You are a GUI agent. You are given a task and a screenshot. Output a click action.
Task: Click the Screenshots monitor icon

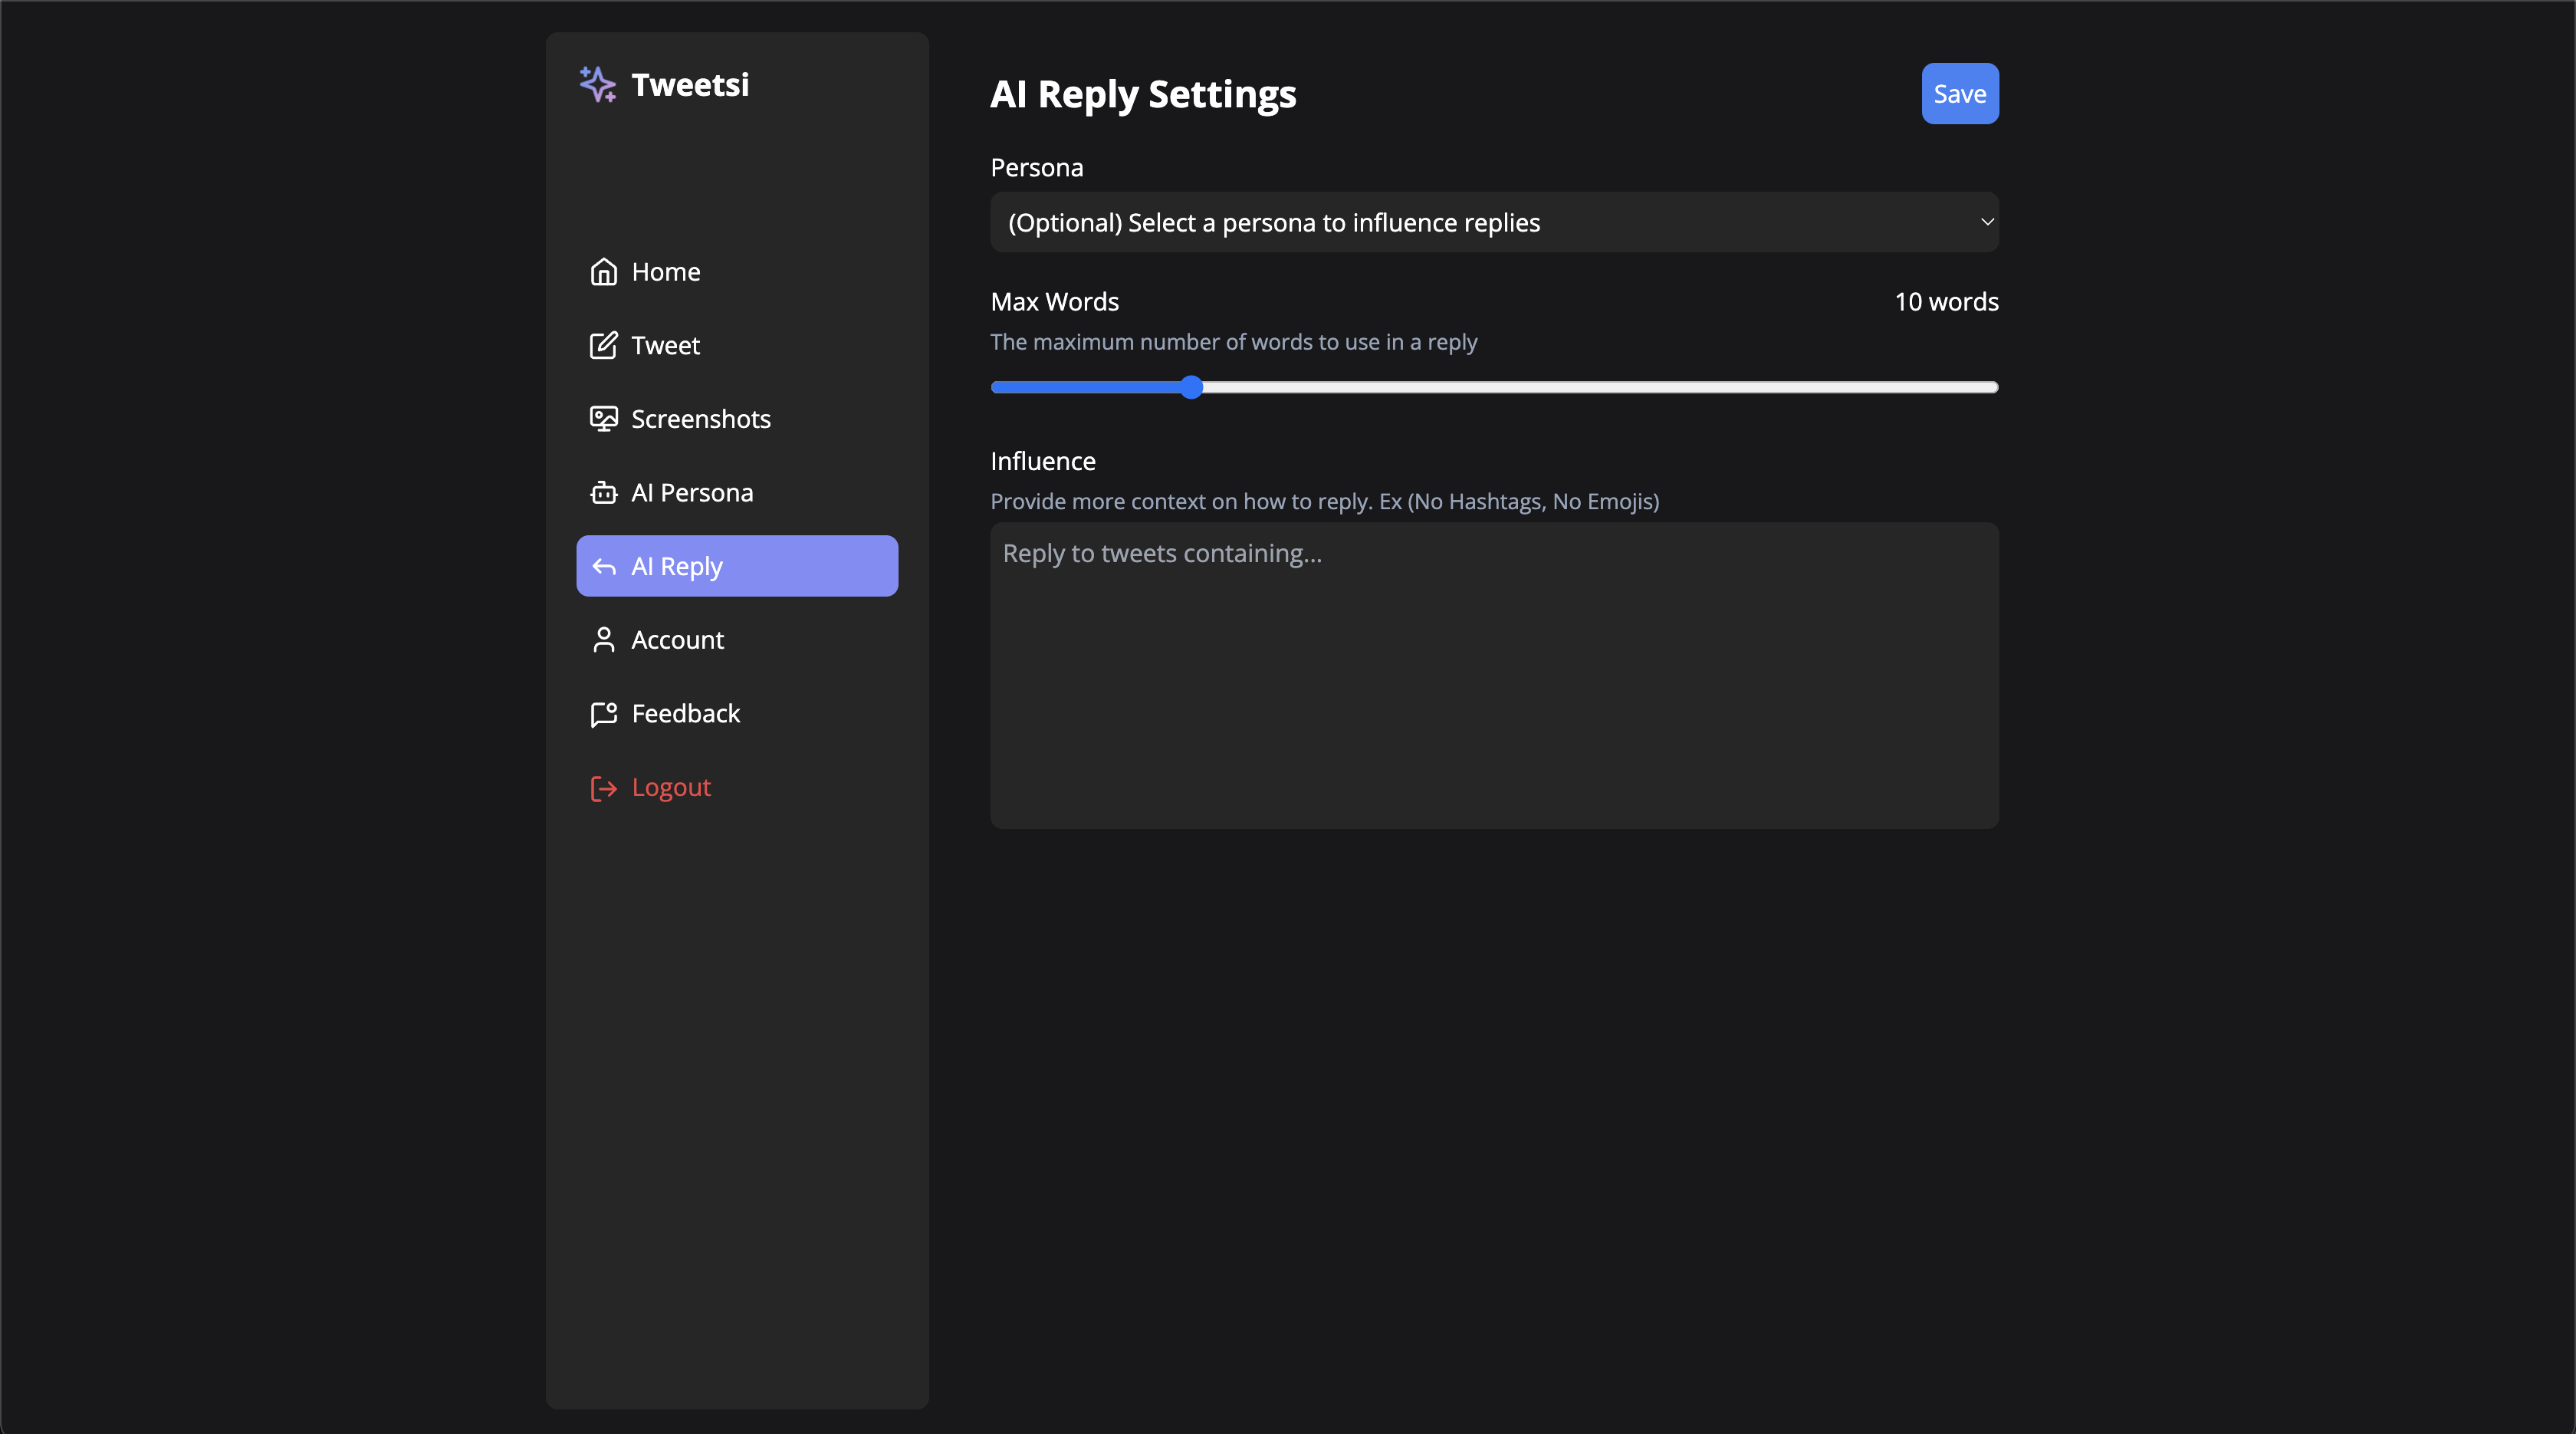tap(603, 419)
